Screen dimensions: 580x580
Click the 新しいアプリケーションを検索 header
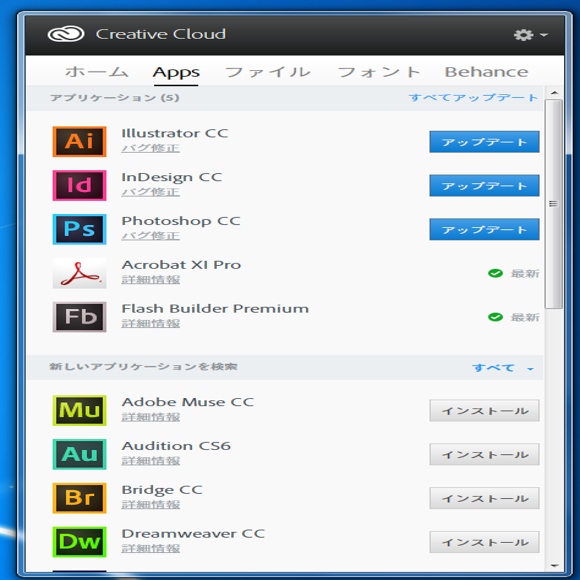pos(143,367)
